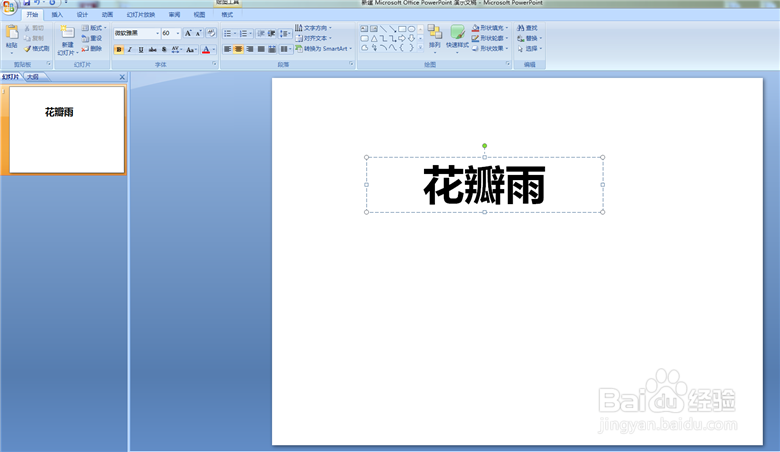Click the Office button
Viewport: 780px width, 452px height.
click(9, 6)
